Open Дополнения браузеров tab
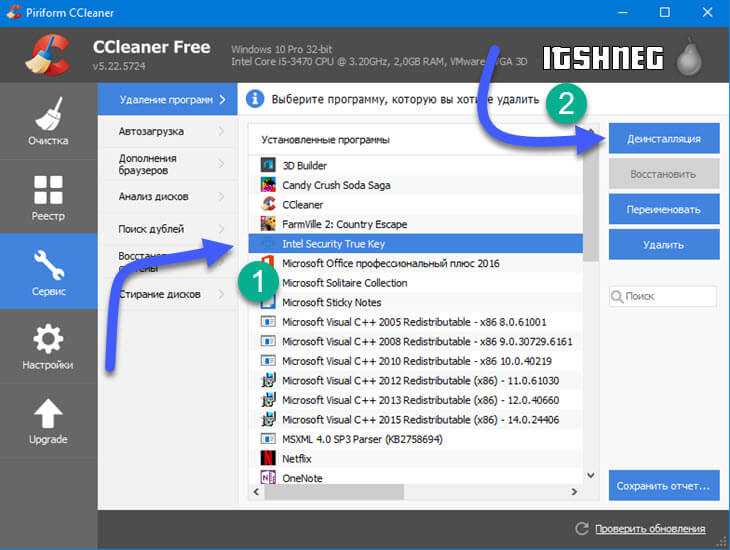Image resolution: width=730 pixels, height=550 pixels. point(168,164)
